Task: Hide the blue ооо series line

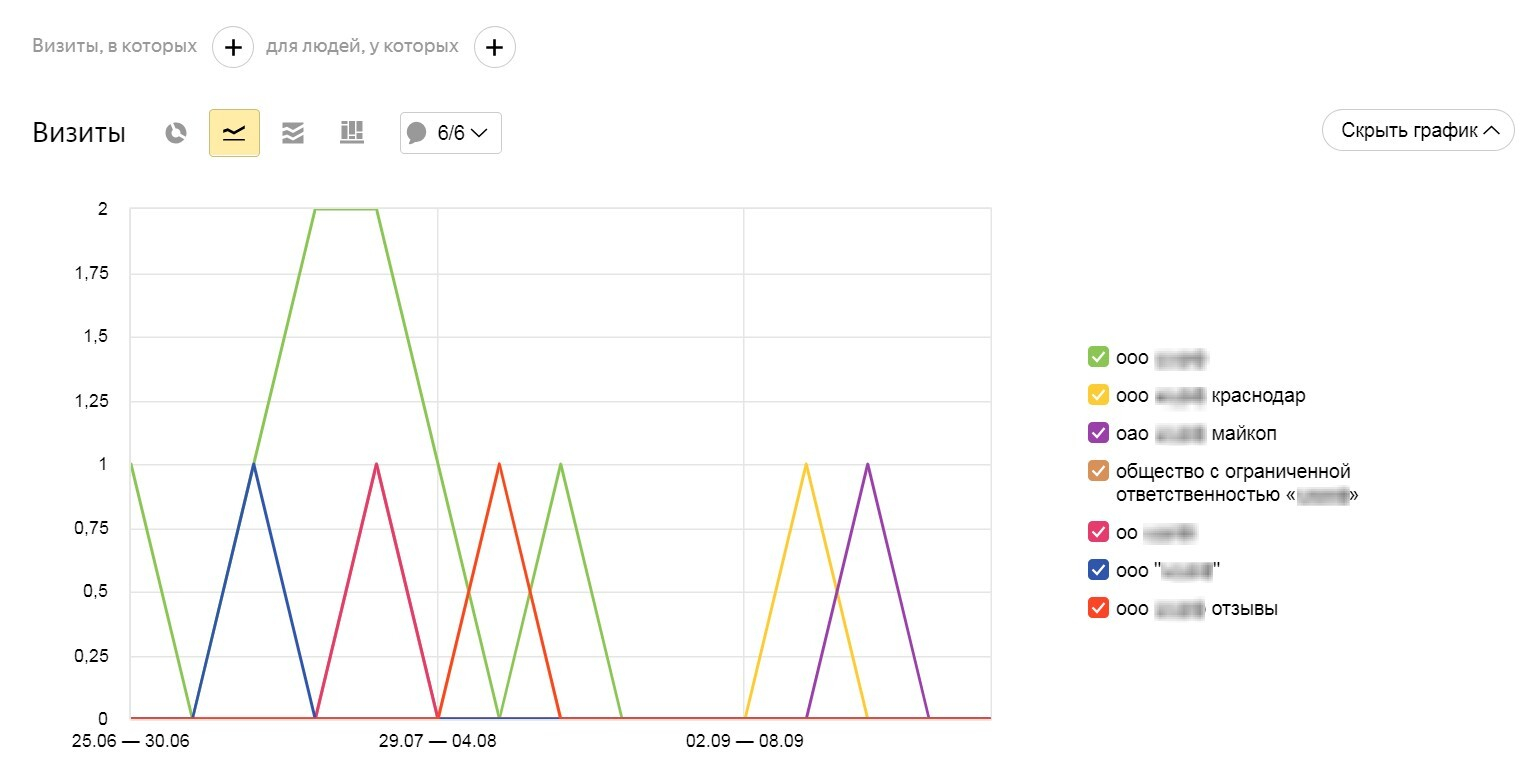Action: 1097,570
